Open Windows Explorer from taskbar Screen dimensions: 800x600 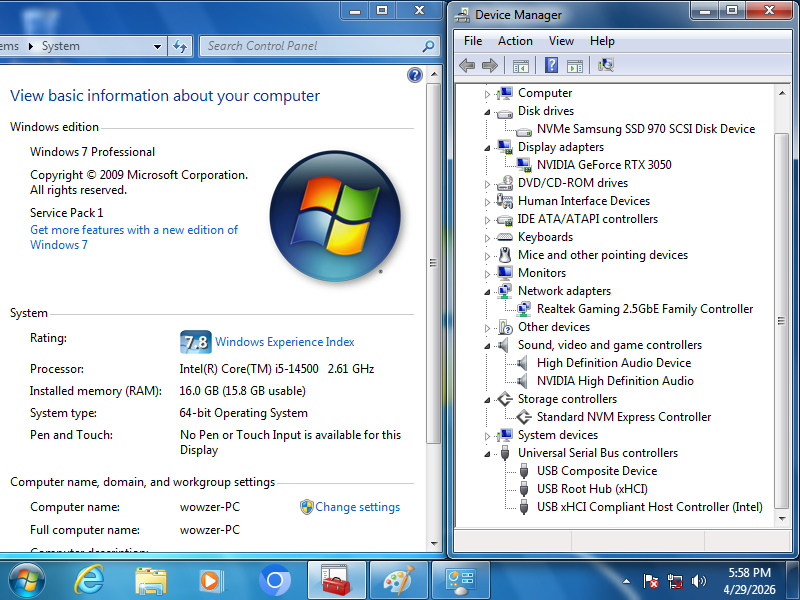point(151,581)
